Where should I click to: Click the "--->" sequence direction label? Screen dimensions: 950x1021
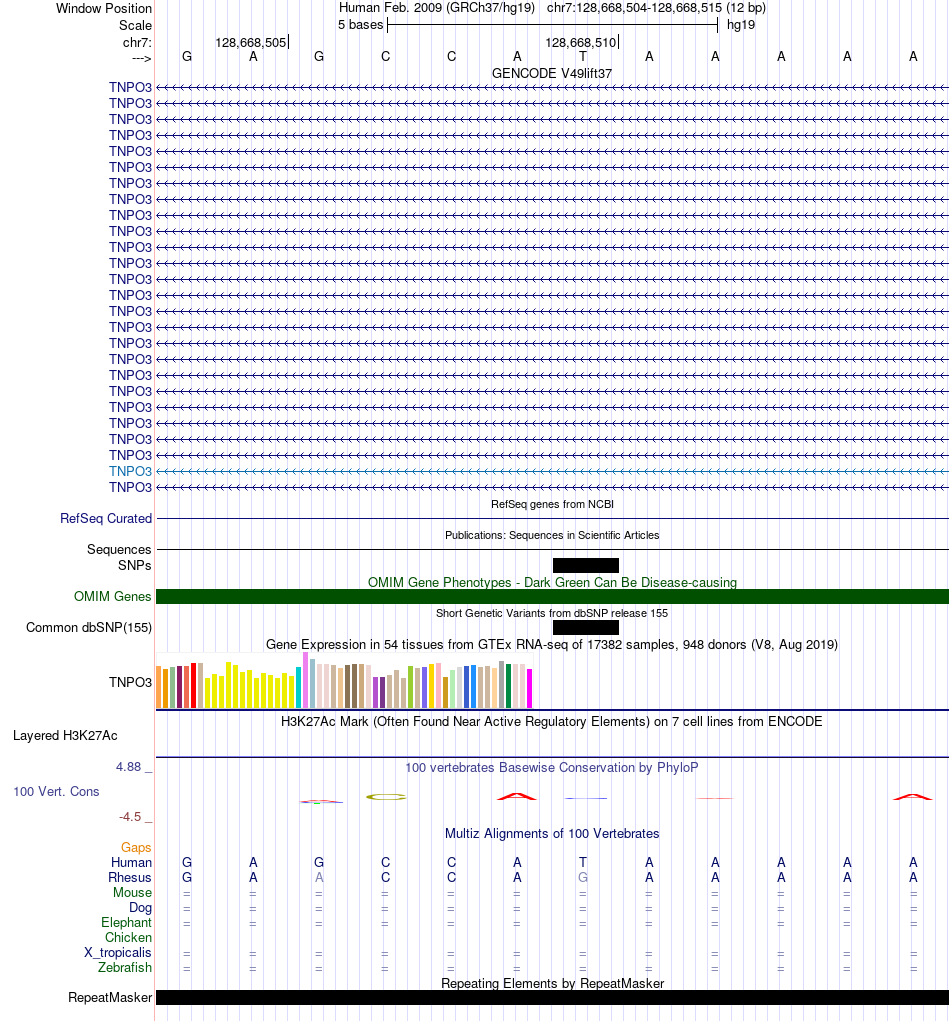pos(141,59)
